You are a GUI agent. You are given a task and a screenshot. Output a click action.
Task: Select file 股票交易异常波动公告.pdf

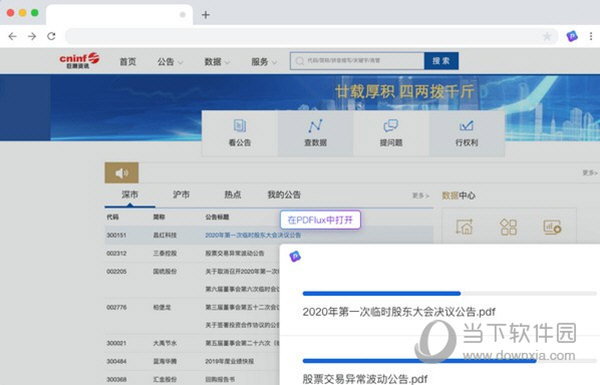pyautogui.click(x=365, y=379)
